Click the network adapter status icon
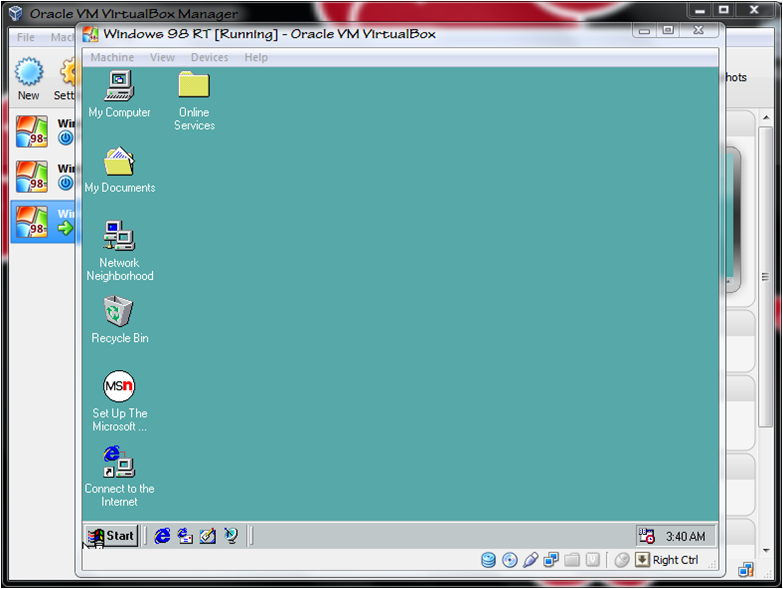Image resolution: width=783 pixels, height=589 pixels. click(x=551, y=560)
